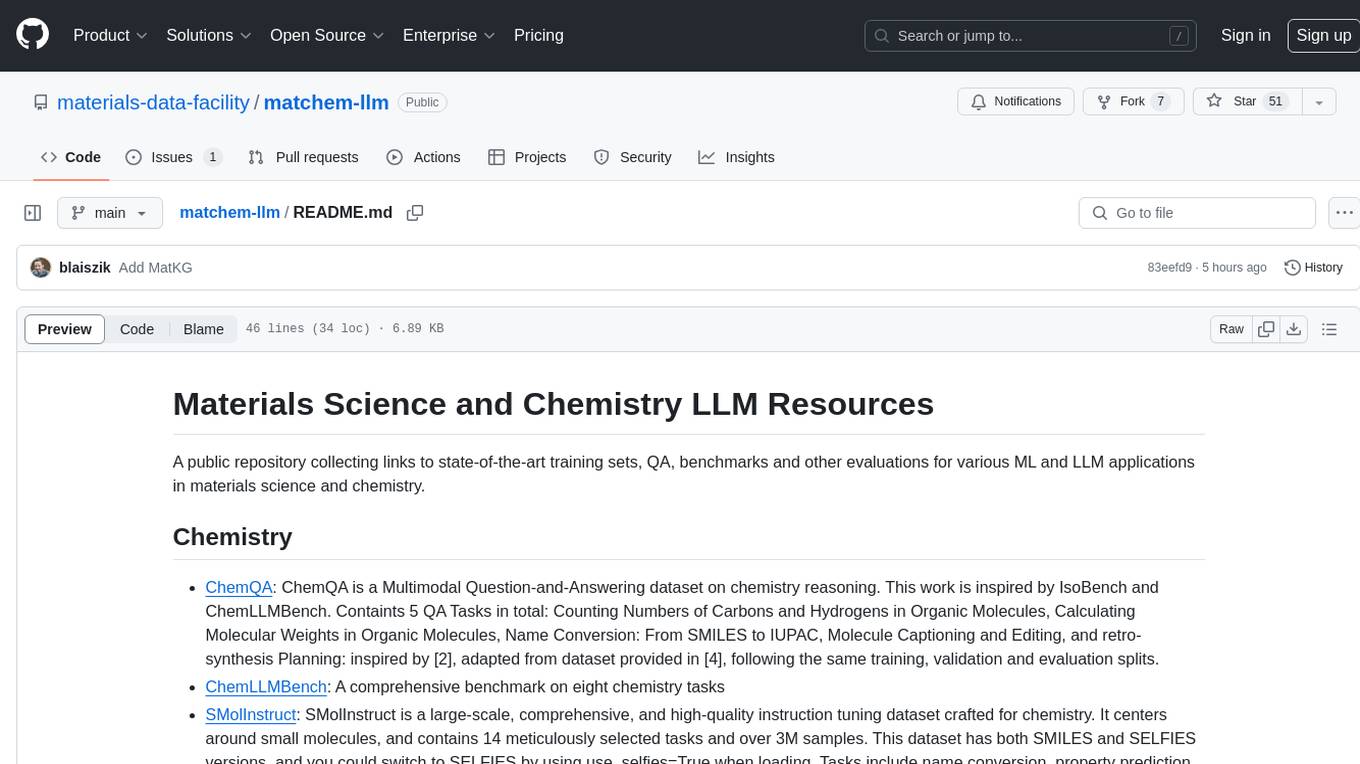Download the raw README file

1293,329
